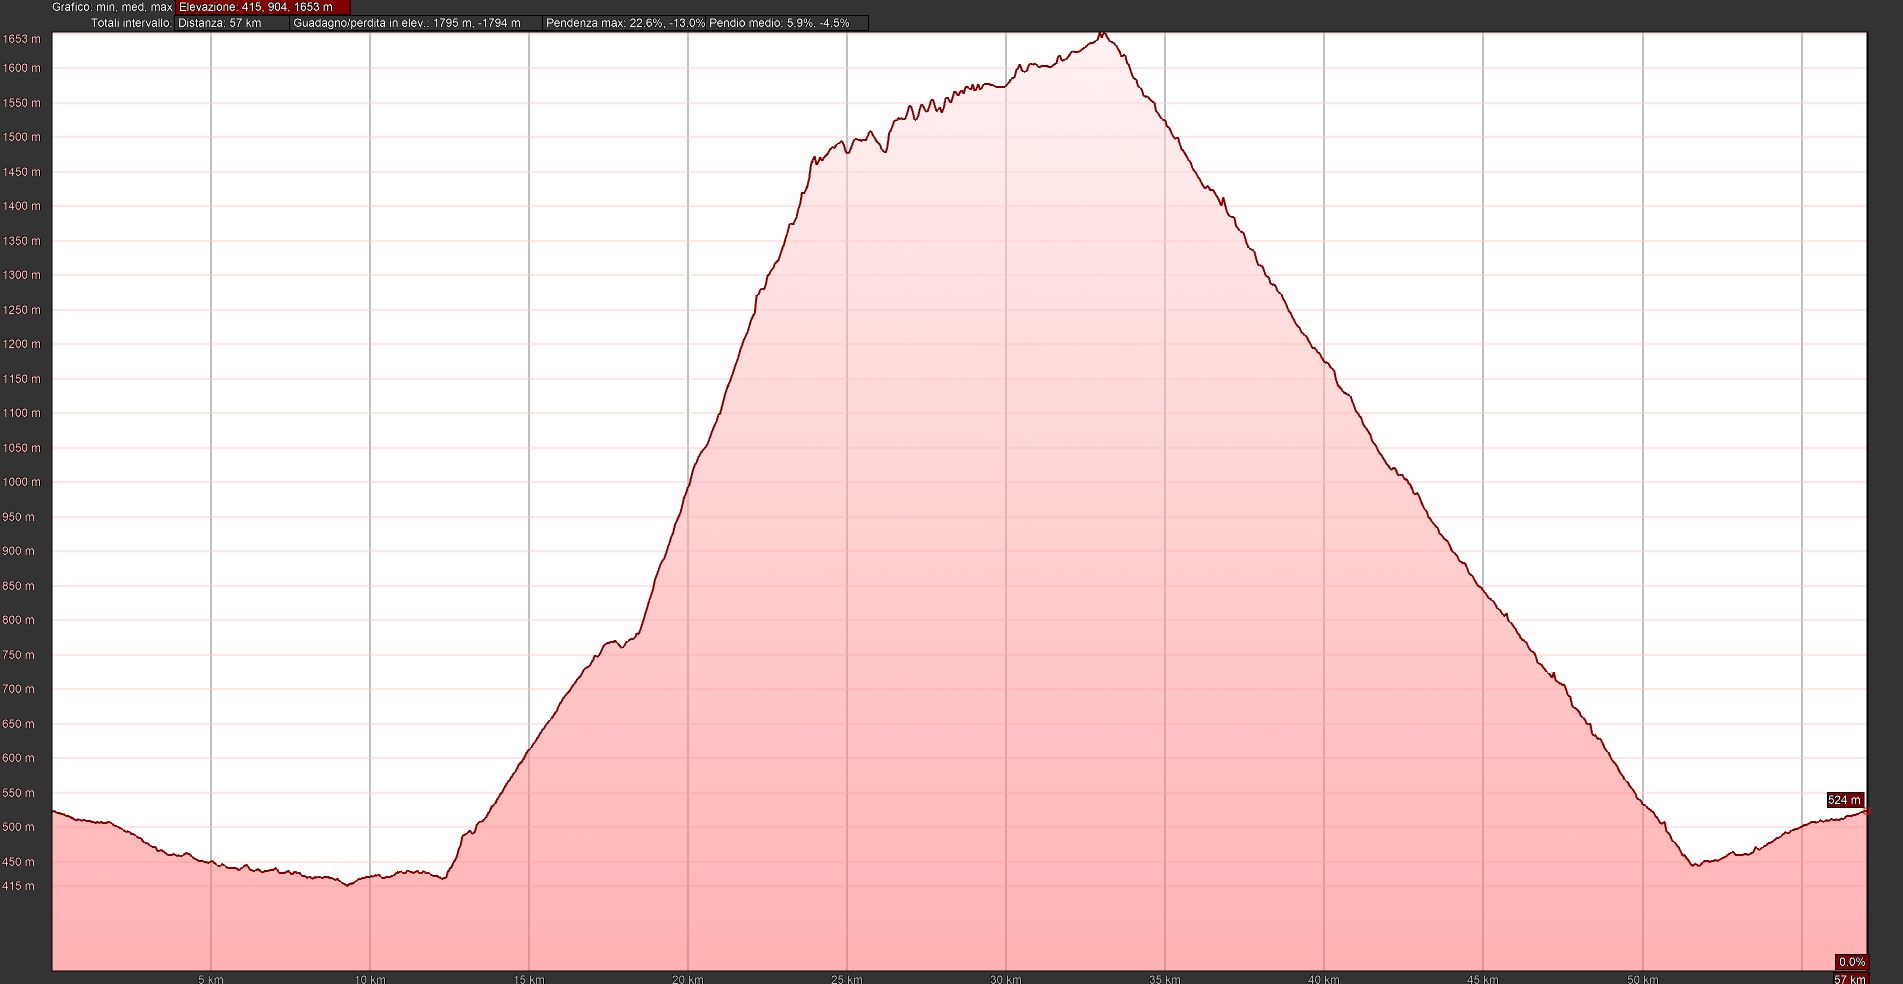Click the Elevazione statistics box
The width and height of the screenshot is (1903, 984).
click(x=262, y=7)
